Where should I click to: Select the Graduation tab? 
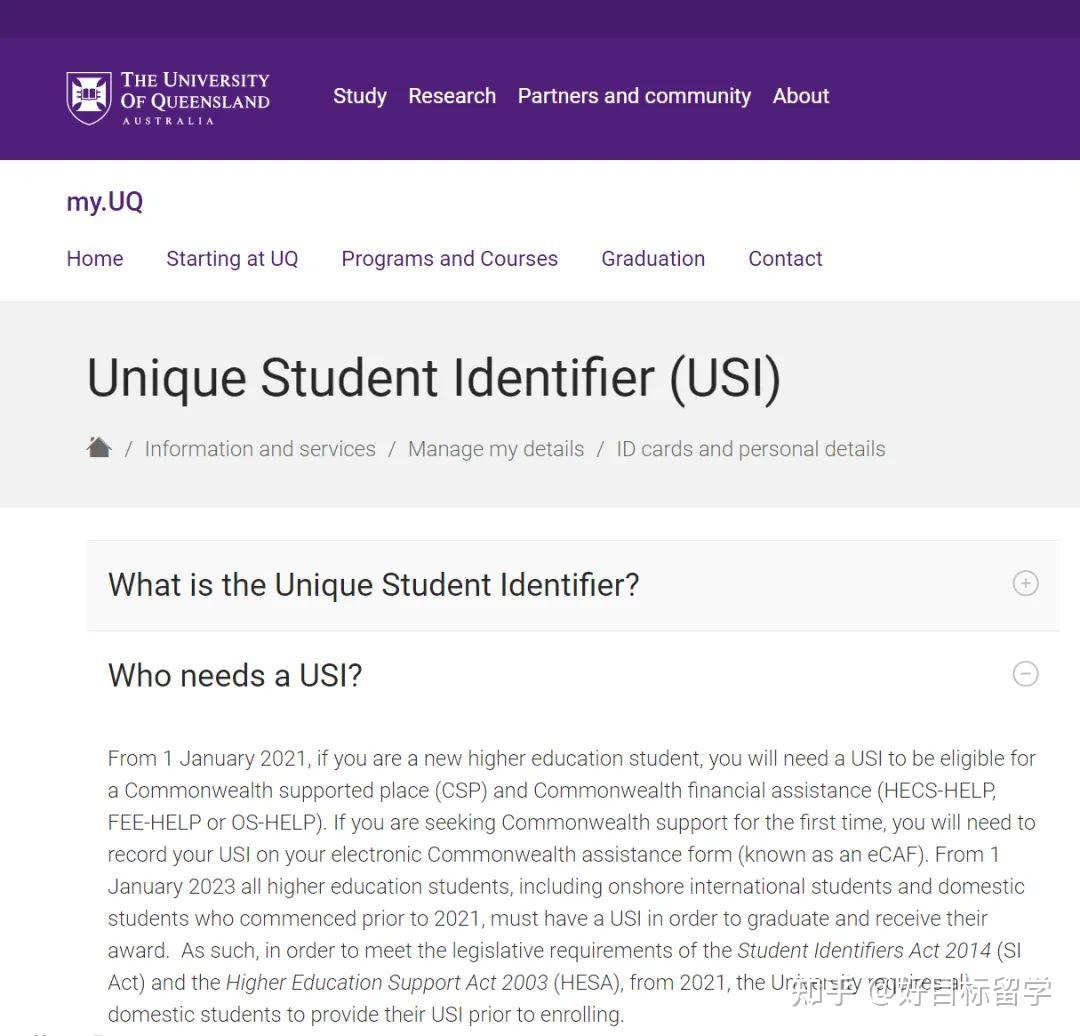coord(652,259)
